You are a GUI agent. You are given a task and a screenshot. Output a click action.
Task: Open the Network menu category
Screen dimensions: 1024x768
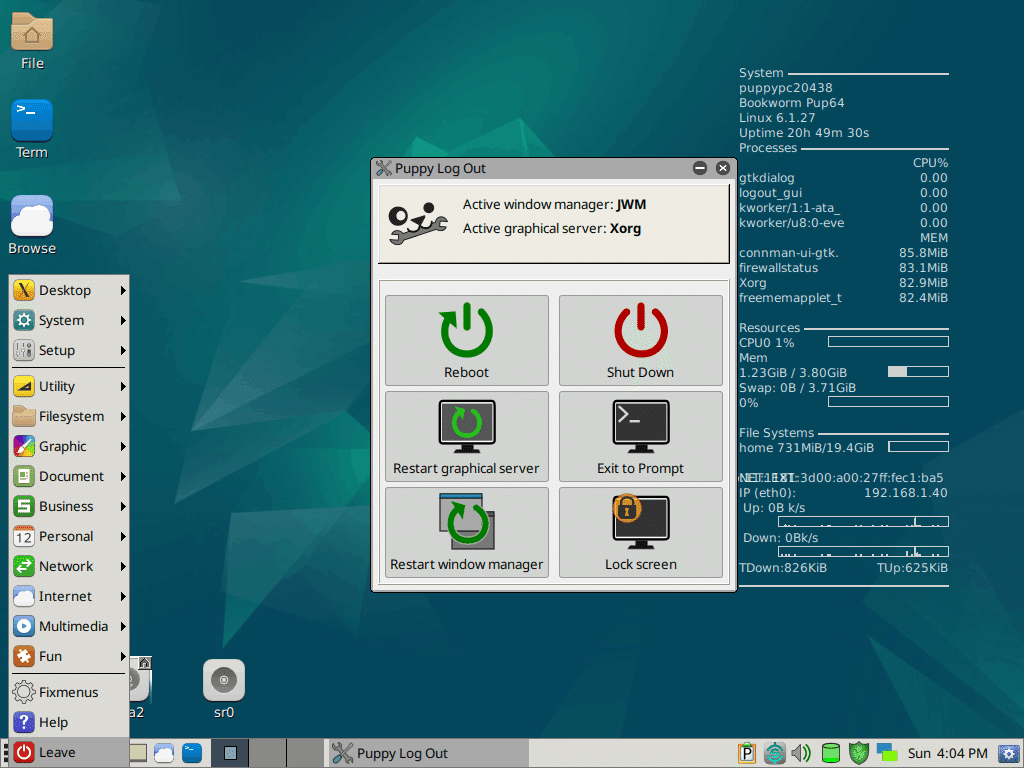point(69,566)
